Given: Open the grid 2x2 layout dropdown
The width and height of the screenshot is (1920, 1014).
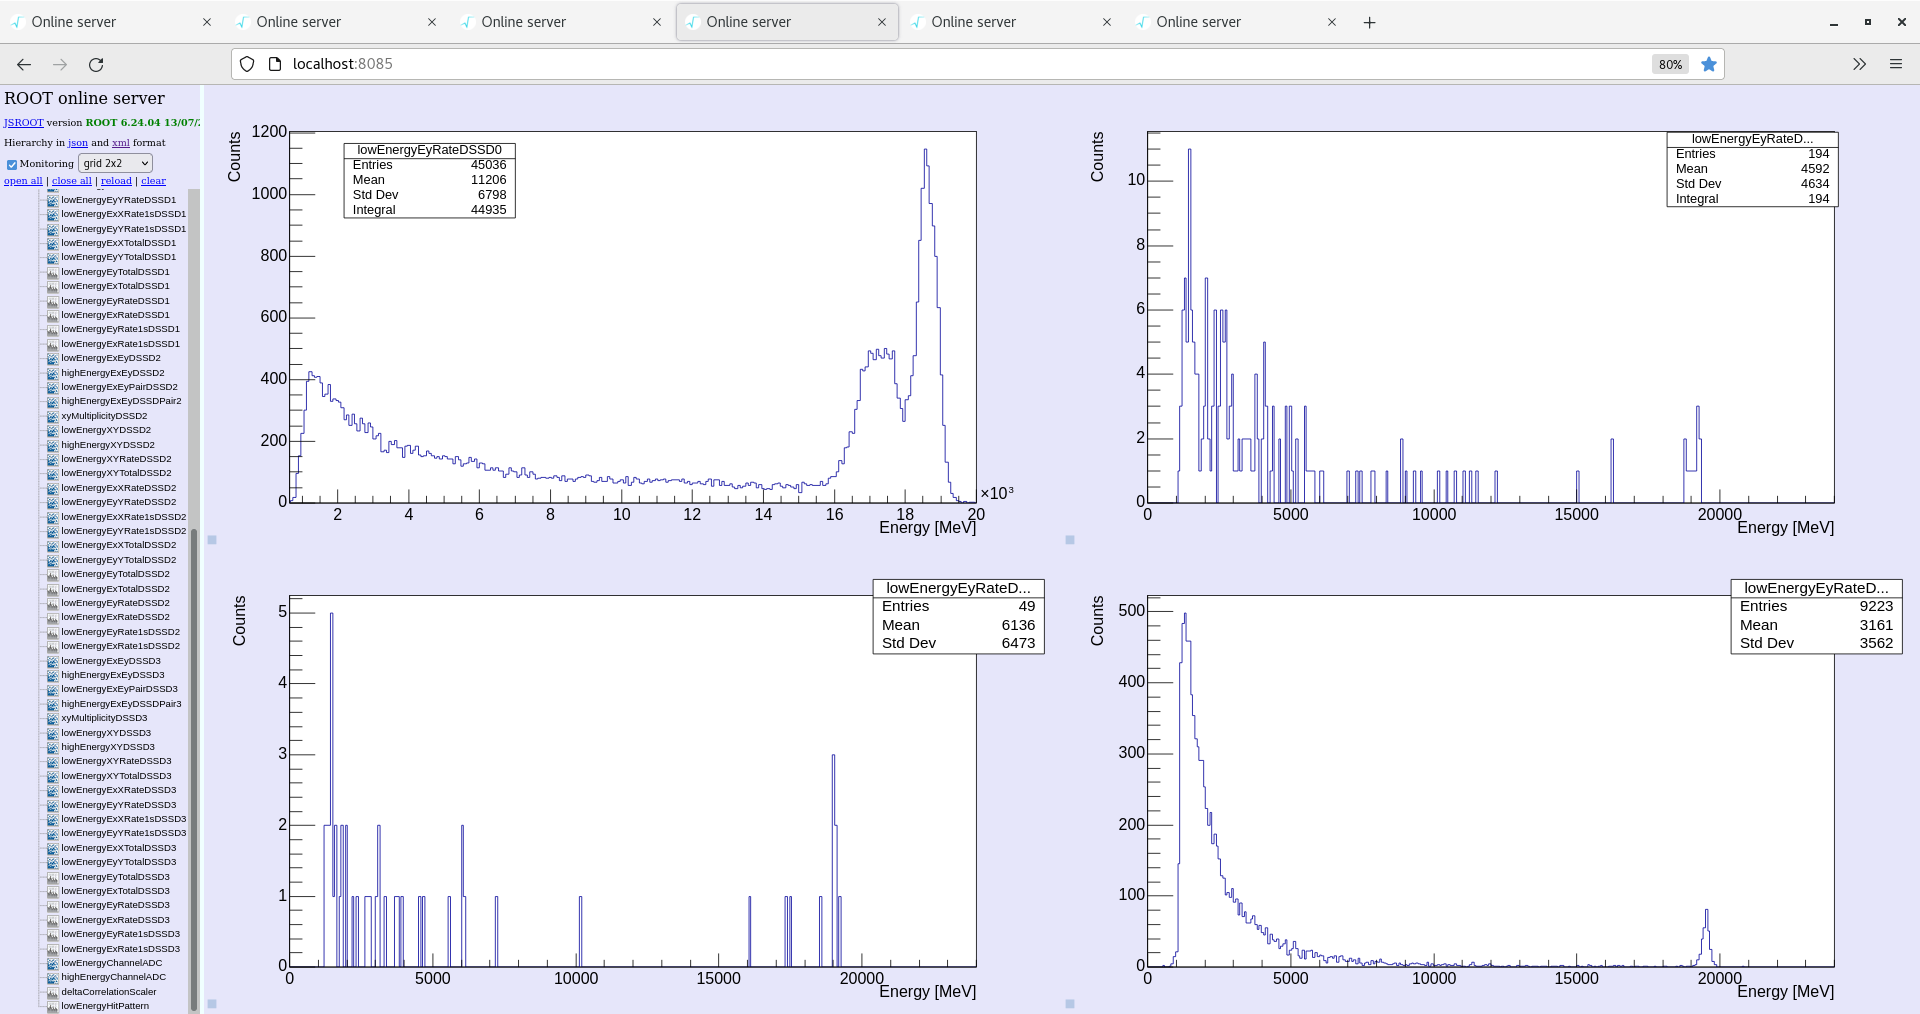Looking at the screenshot, I should [x=115, y=163].
